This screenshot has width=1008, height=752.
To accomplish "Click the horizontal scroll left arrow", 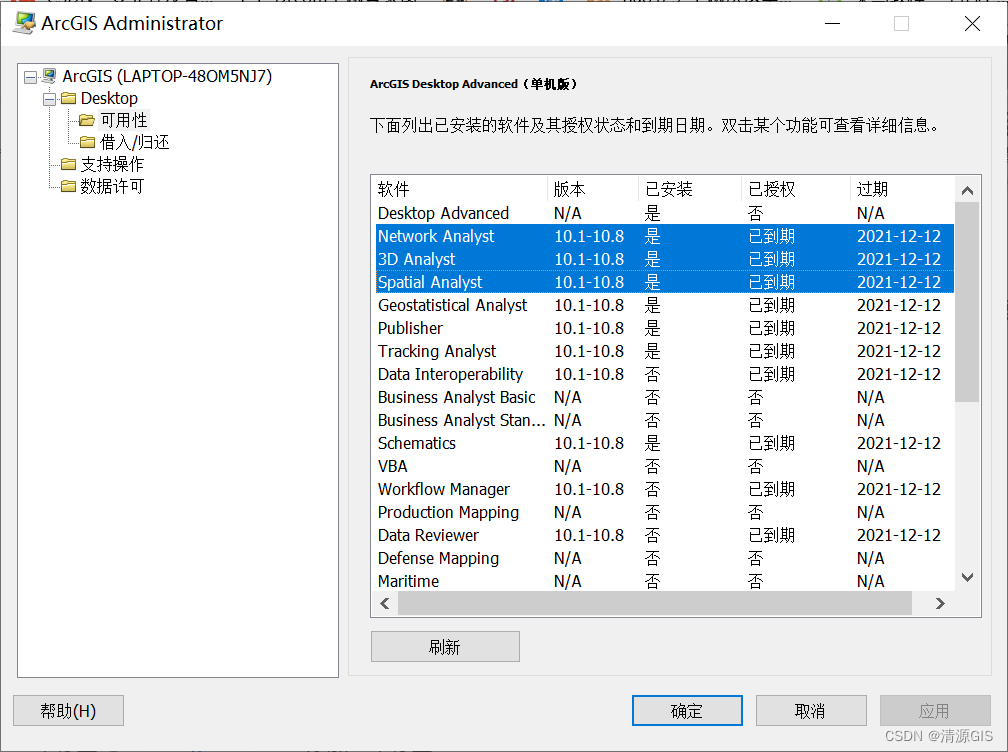I will (385, 604).
